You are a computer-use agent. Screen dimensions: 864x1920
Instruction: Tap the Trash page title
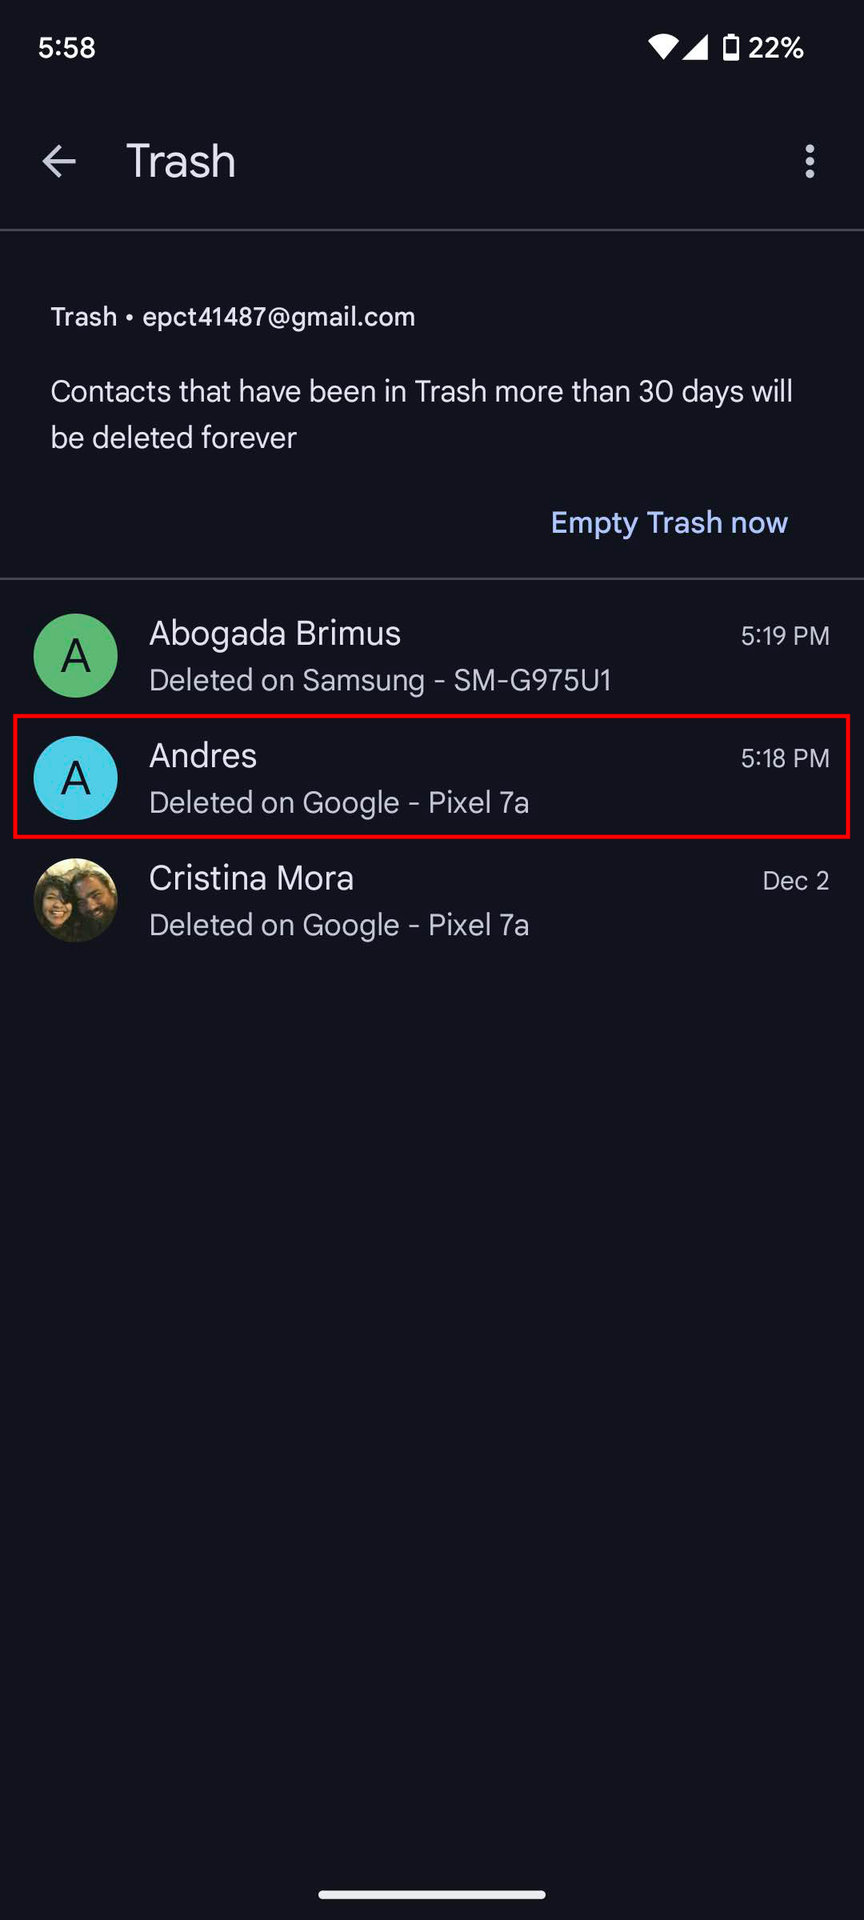(181, 161)
